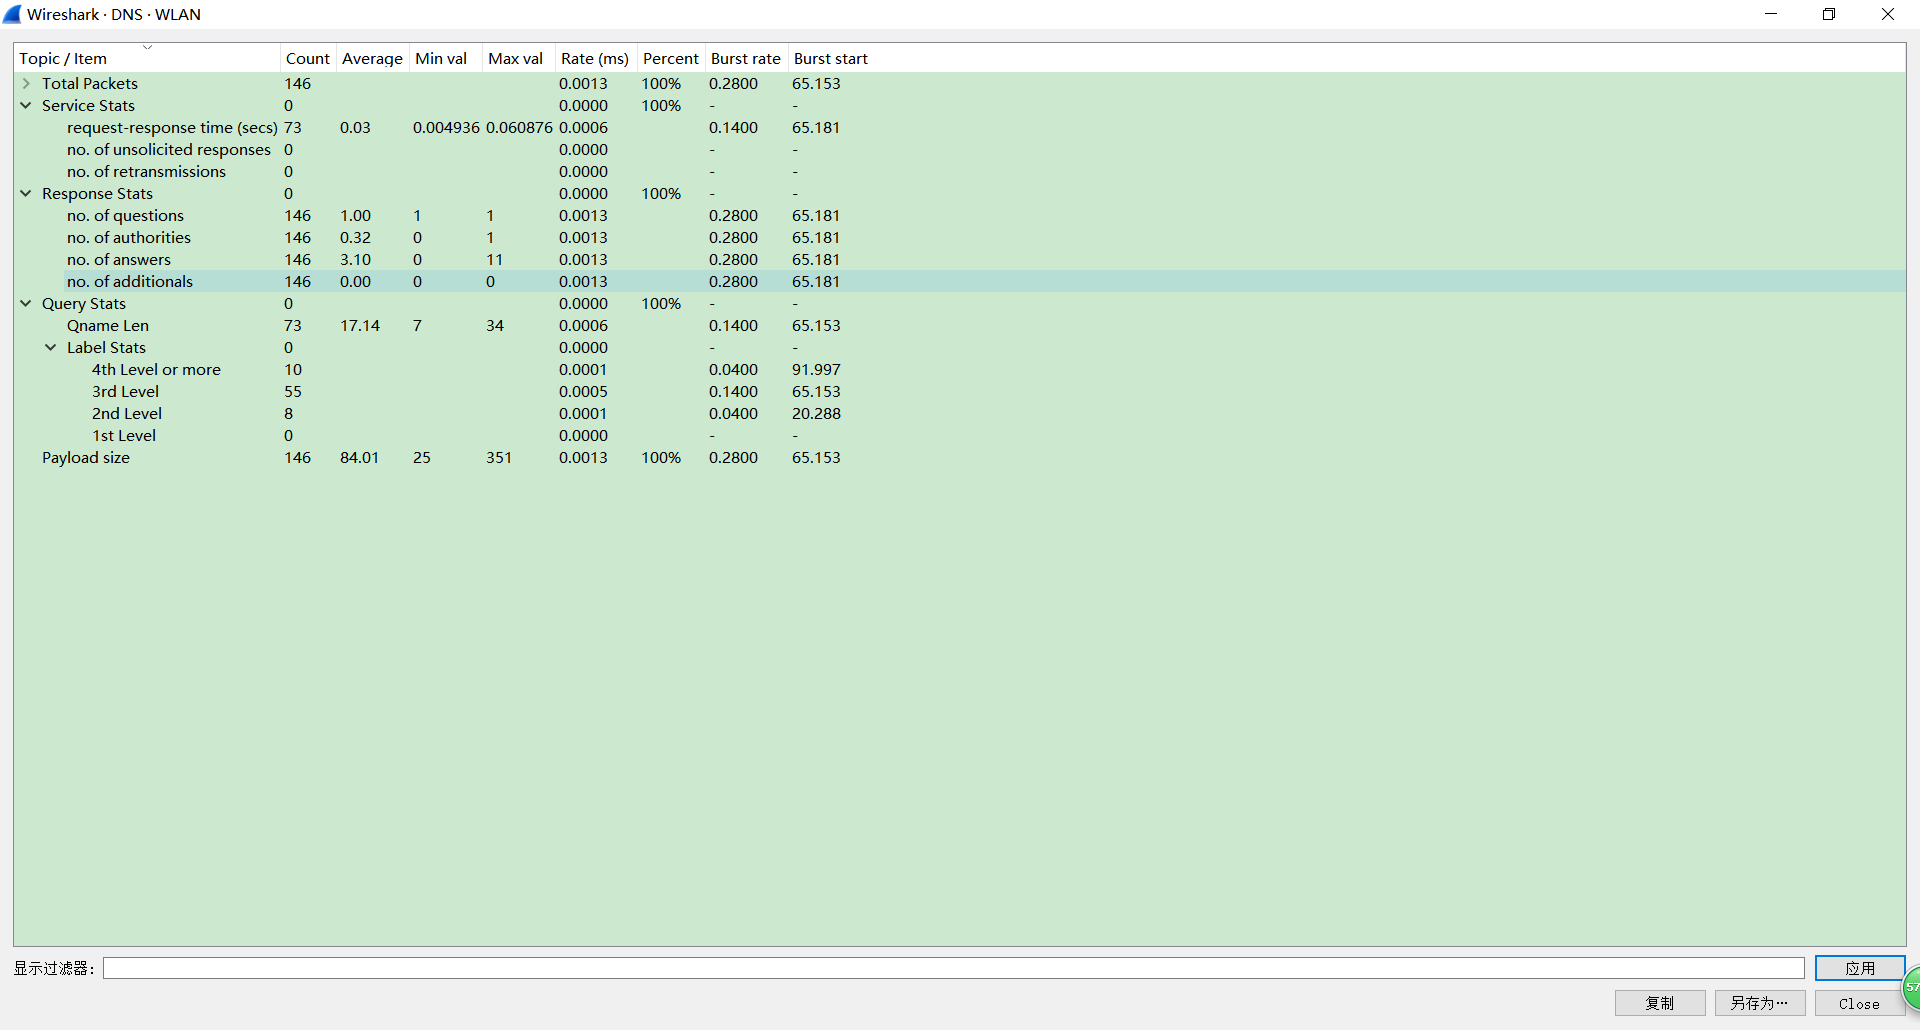
Task: Close the window with the title bar X
Action: (x=1888, y=14)
